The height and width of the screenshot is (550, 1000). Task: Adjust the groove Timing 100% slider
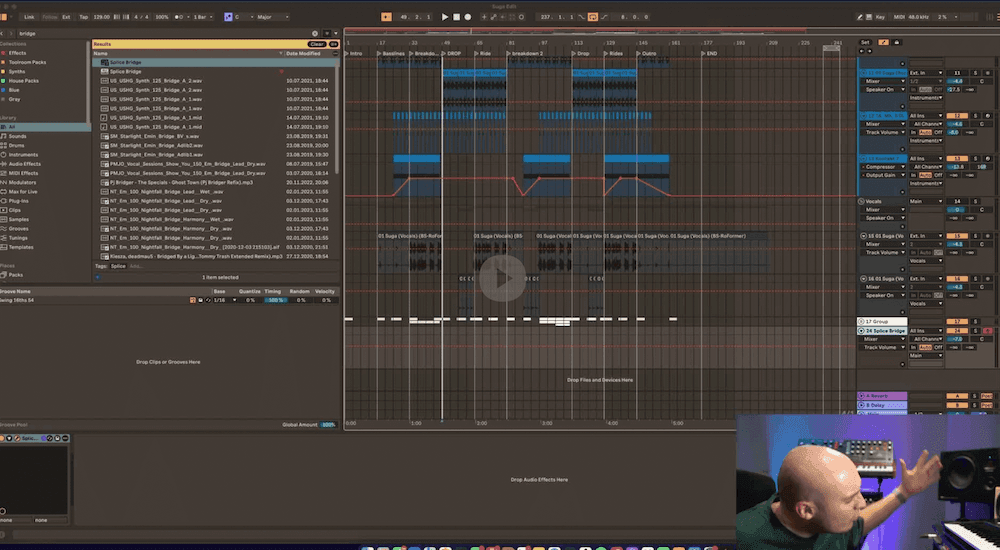[x=274, y=300]
